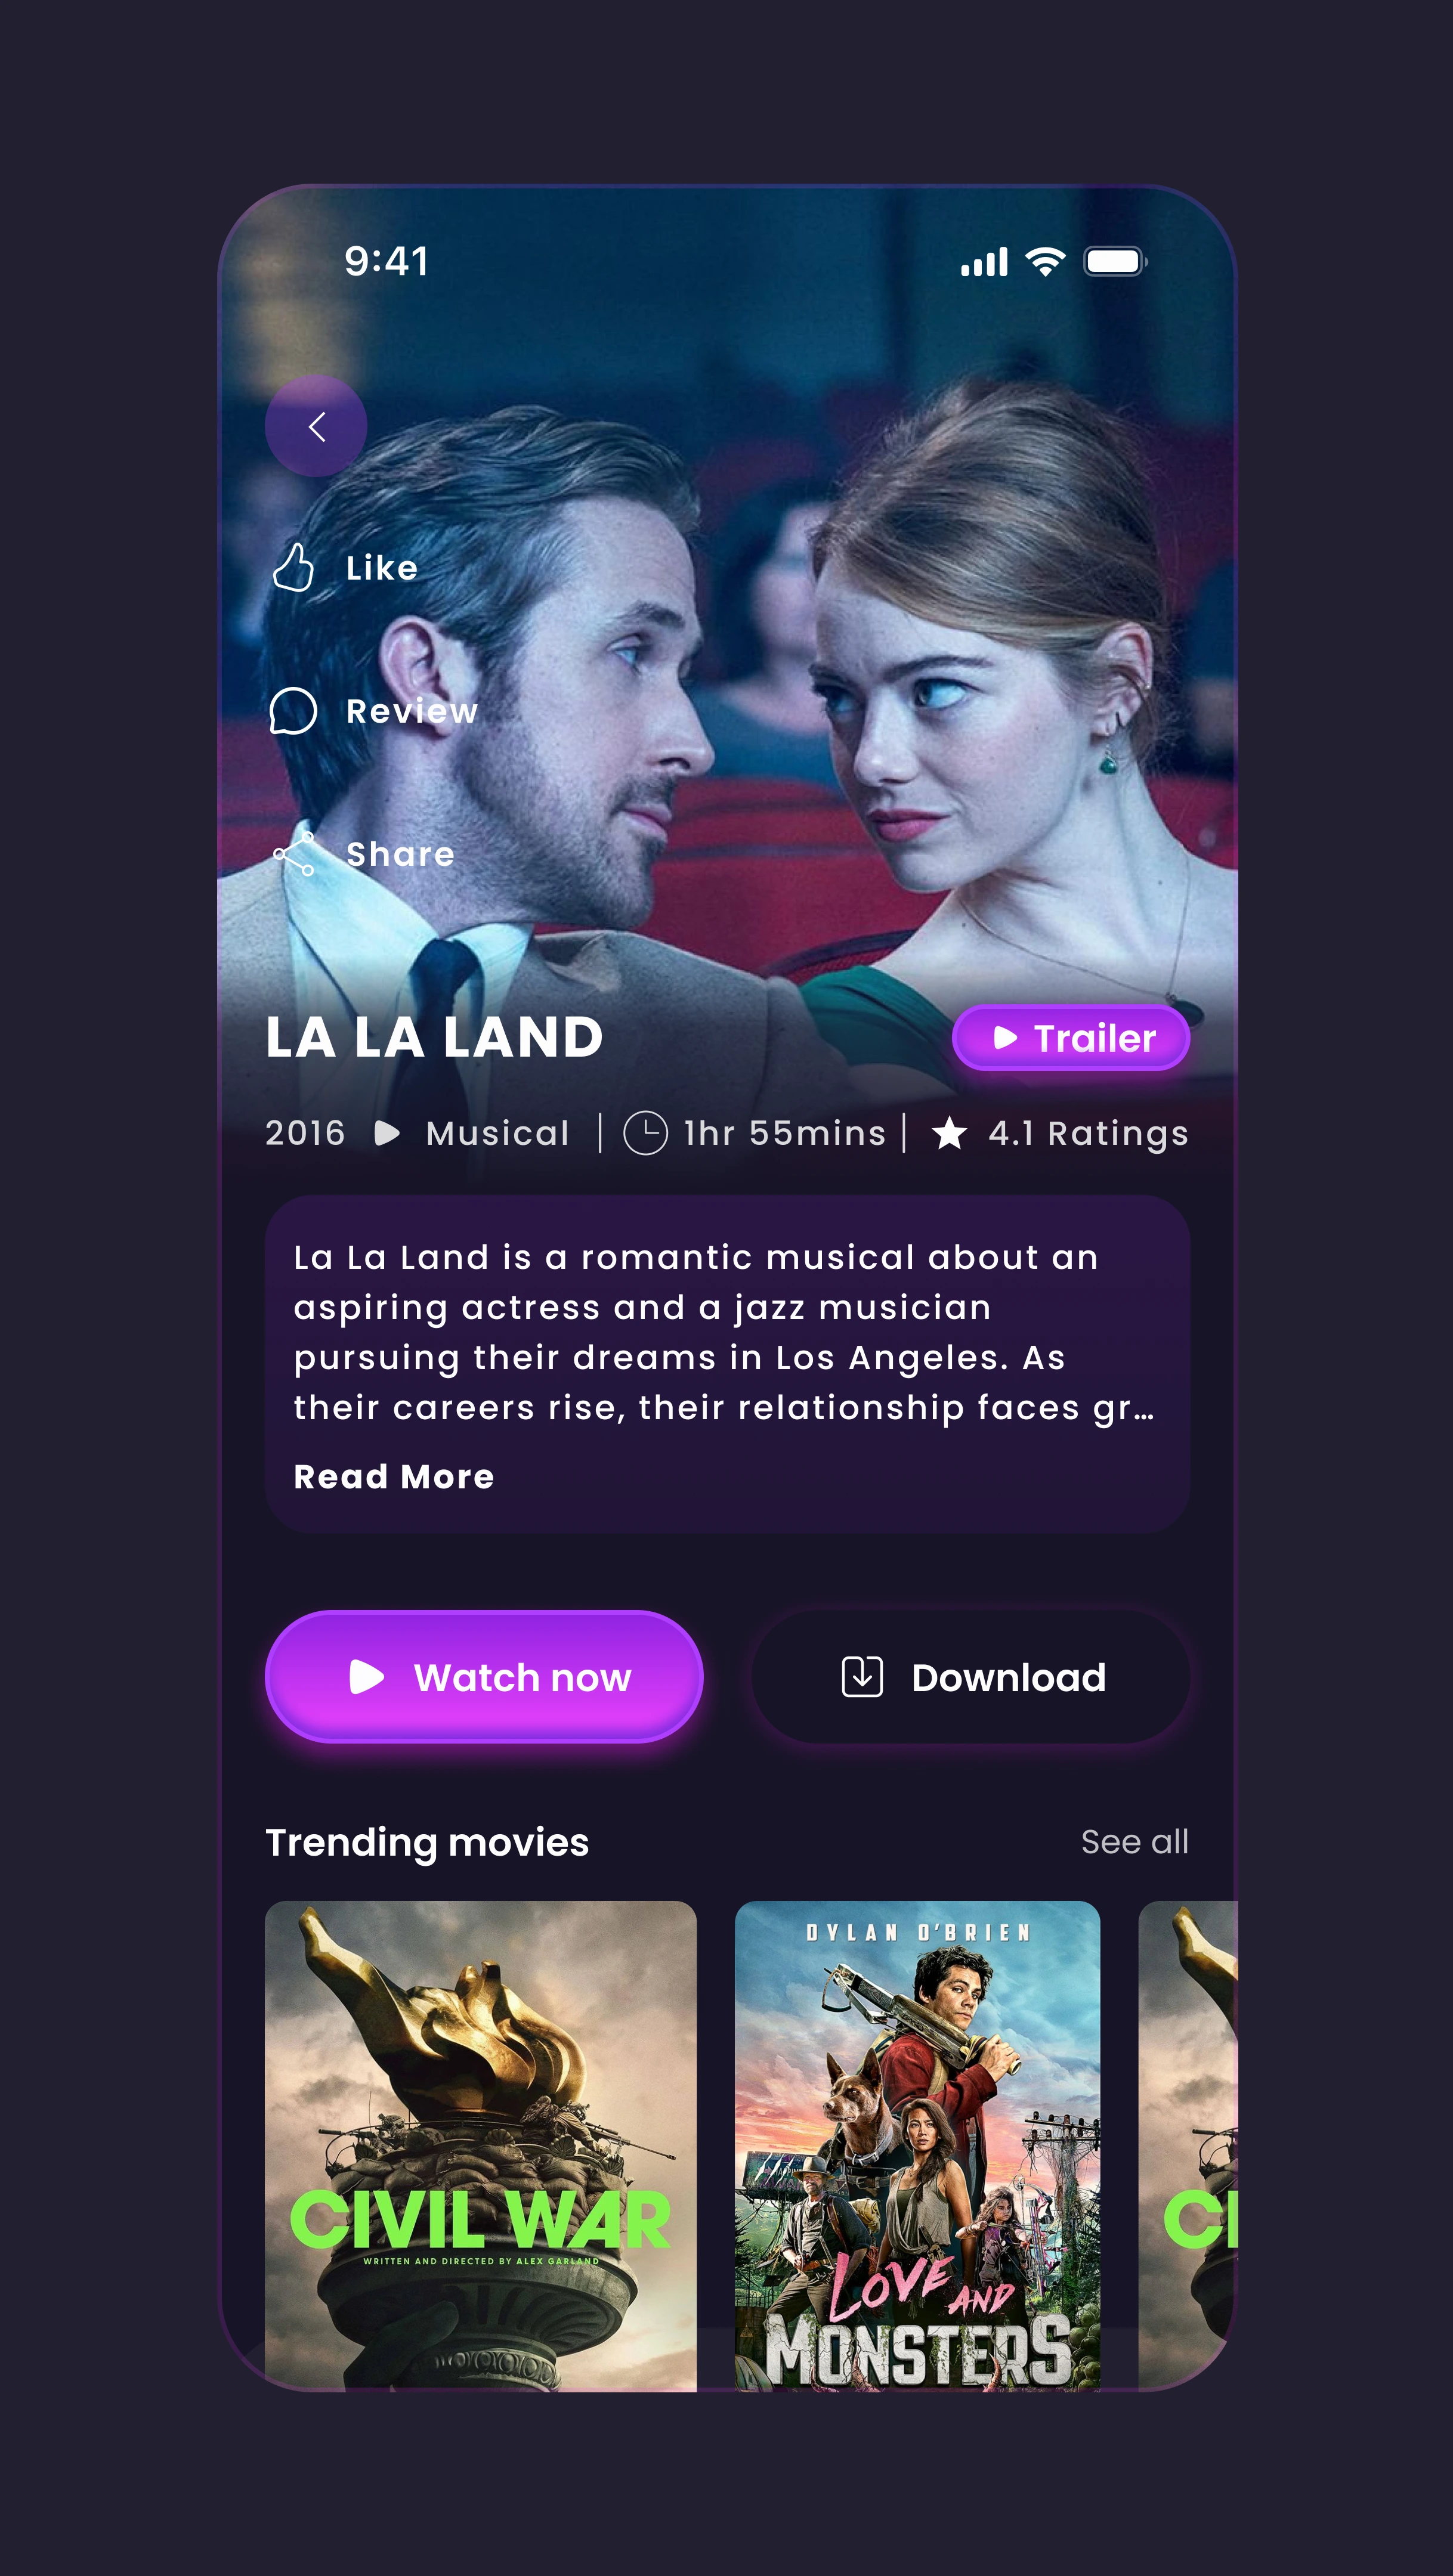Open See all trending movies
Viewport: 1453px width, 2576px height.
[1134, 1841]
